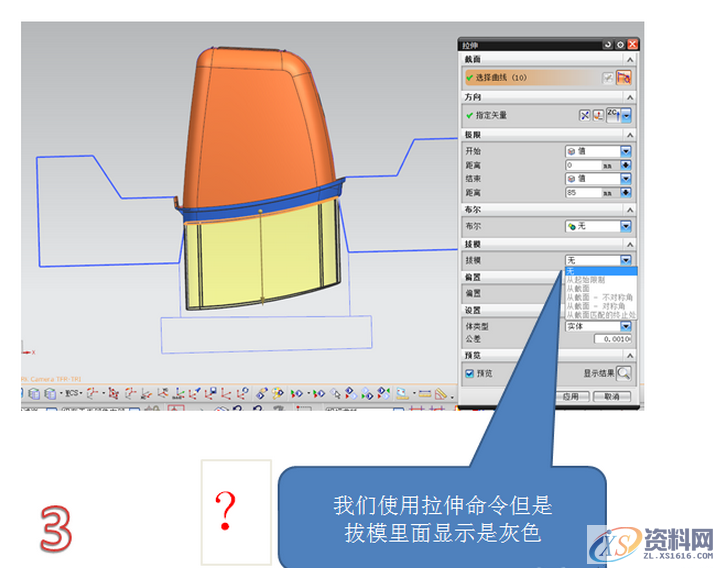This screenshot has width=721, height=569.
Task: Click the arrow-cursor selection icon on the toolbar
Action: (x=336, y=394)
